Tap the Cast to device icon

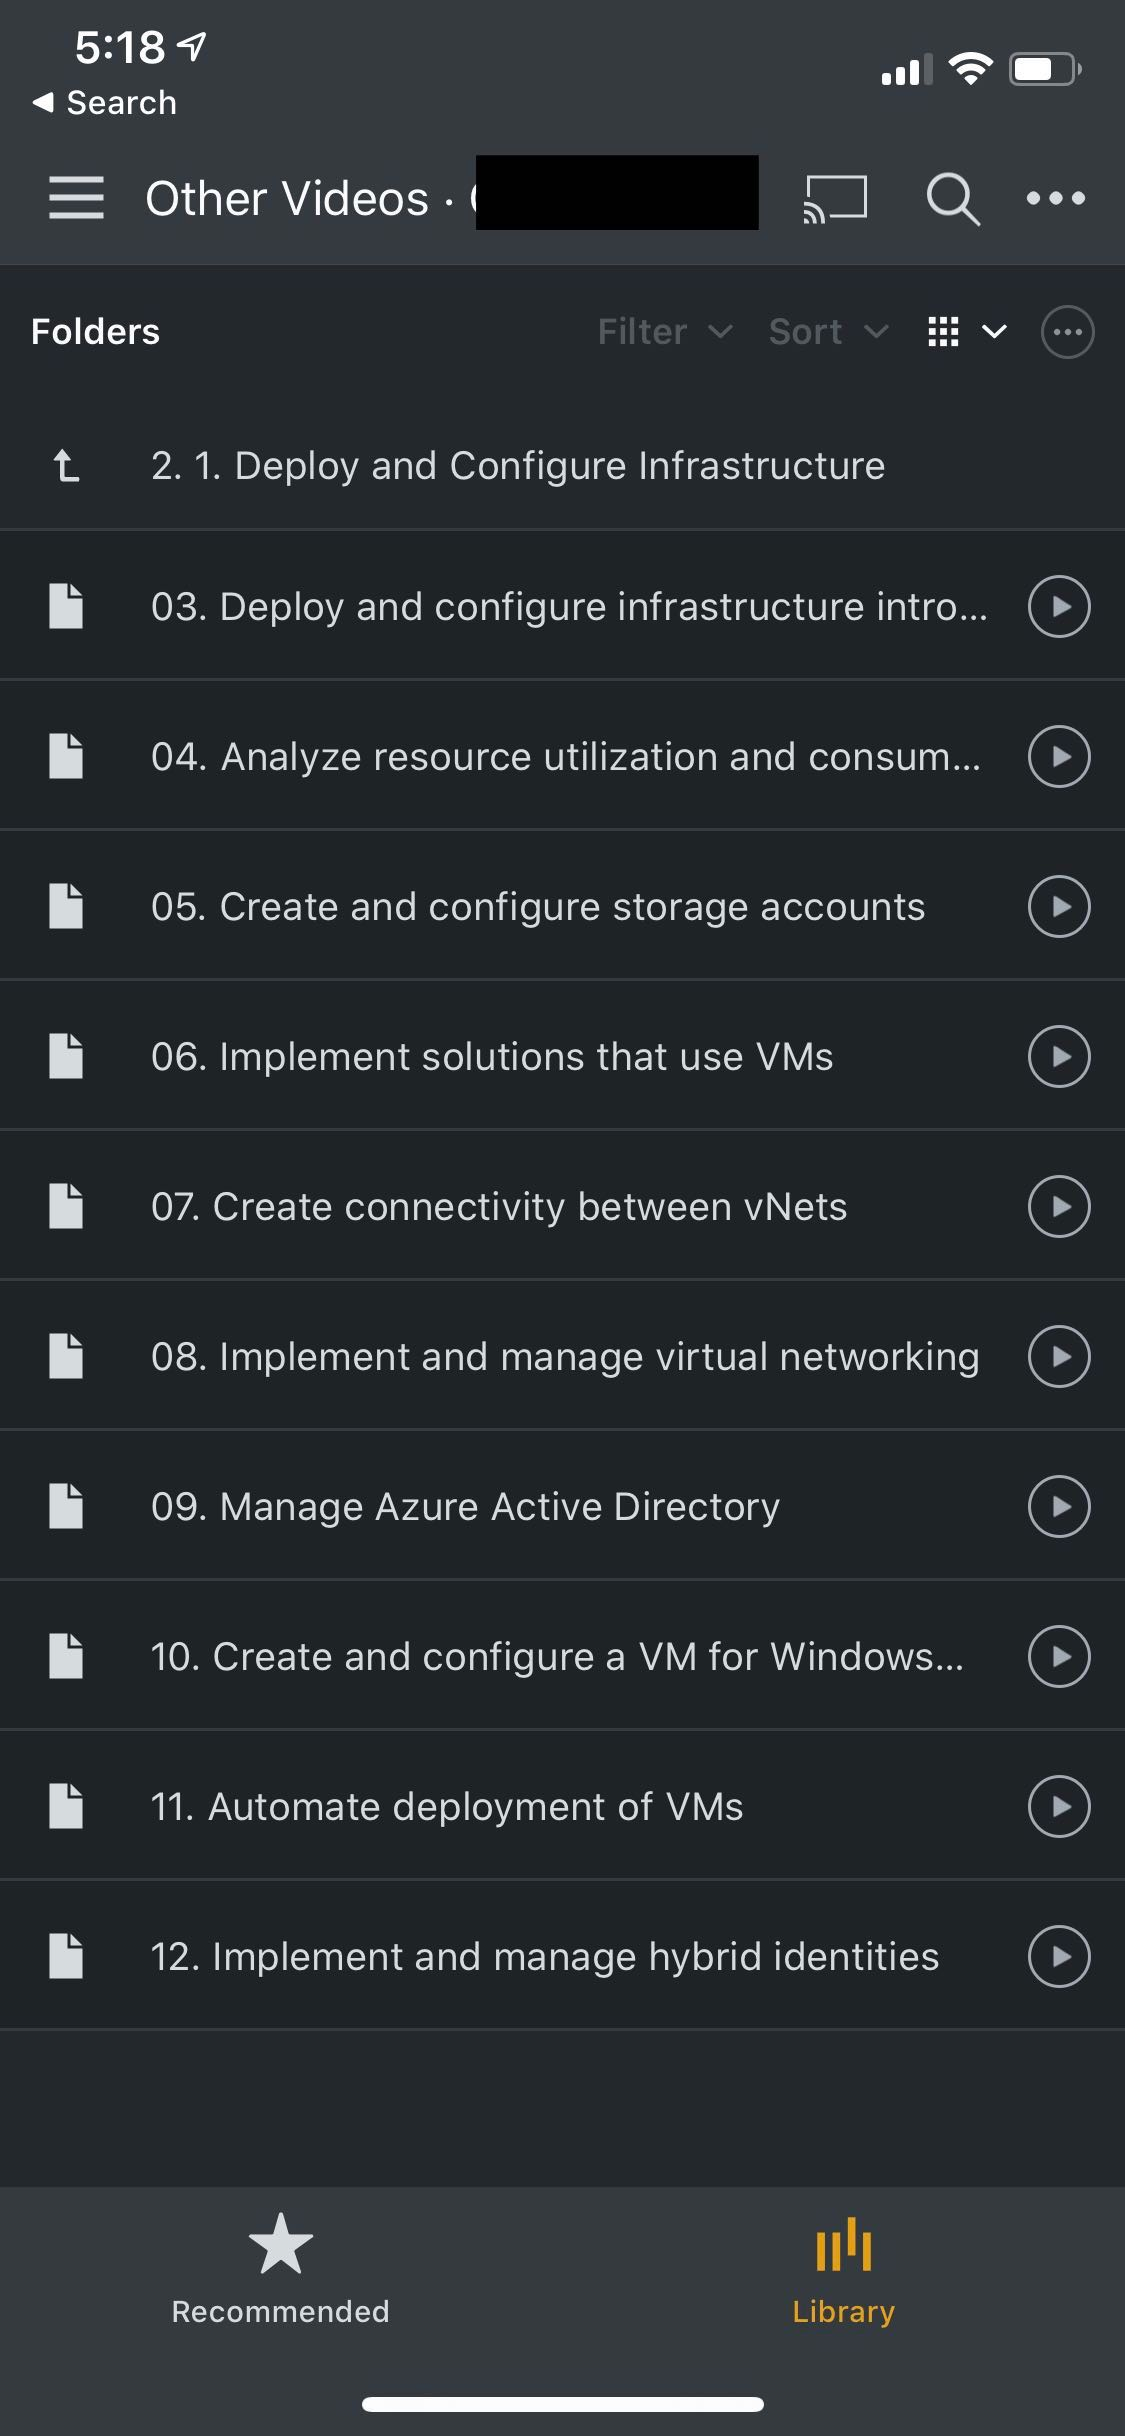[835, 197]
